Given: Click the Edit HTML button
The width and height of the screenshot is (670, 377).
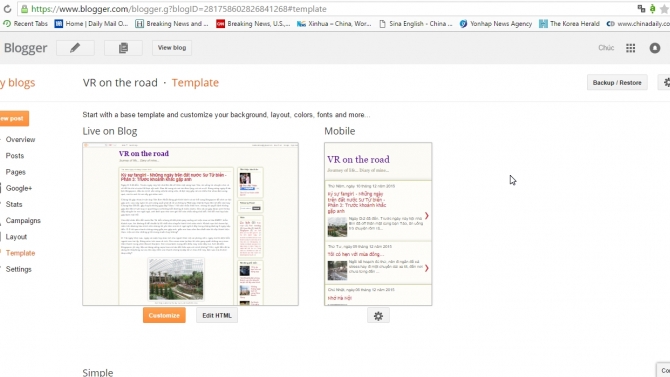Looking at the screenshot, I should click(217, 315).
